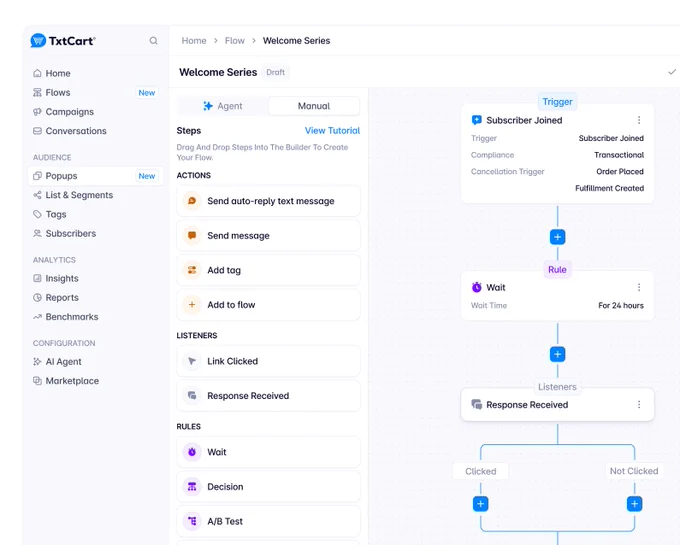Click the Conversations icon in sidebar
Image resolution: width=680 pixels, height=545 pixels.
(x=37, y=131)
